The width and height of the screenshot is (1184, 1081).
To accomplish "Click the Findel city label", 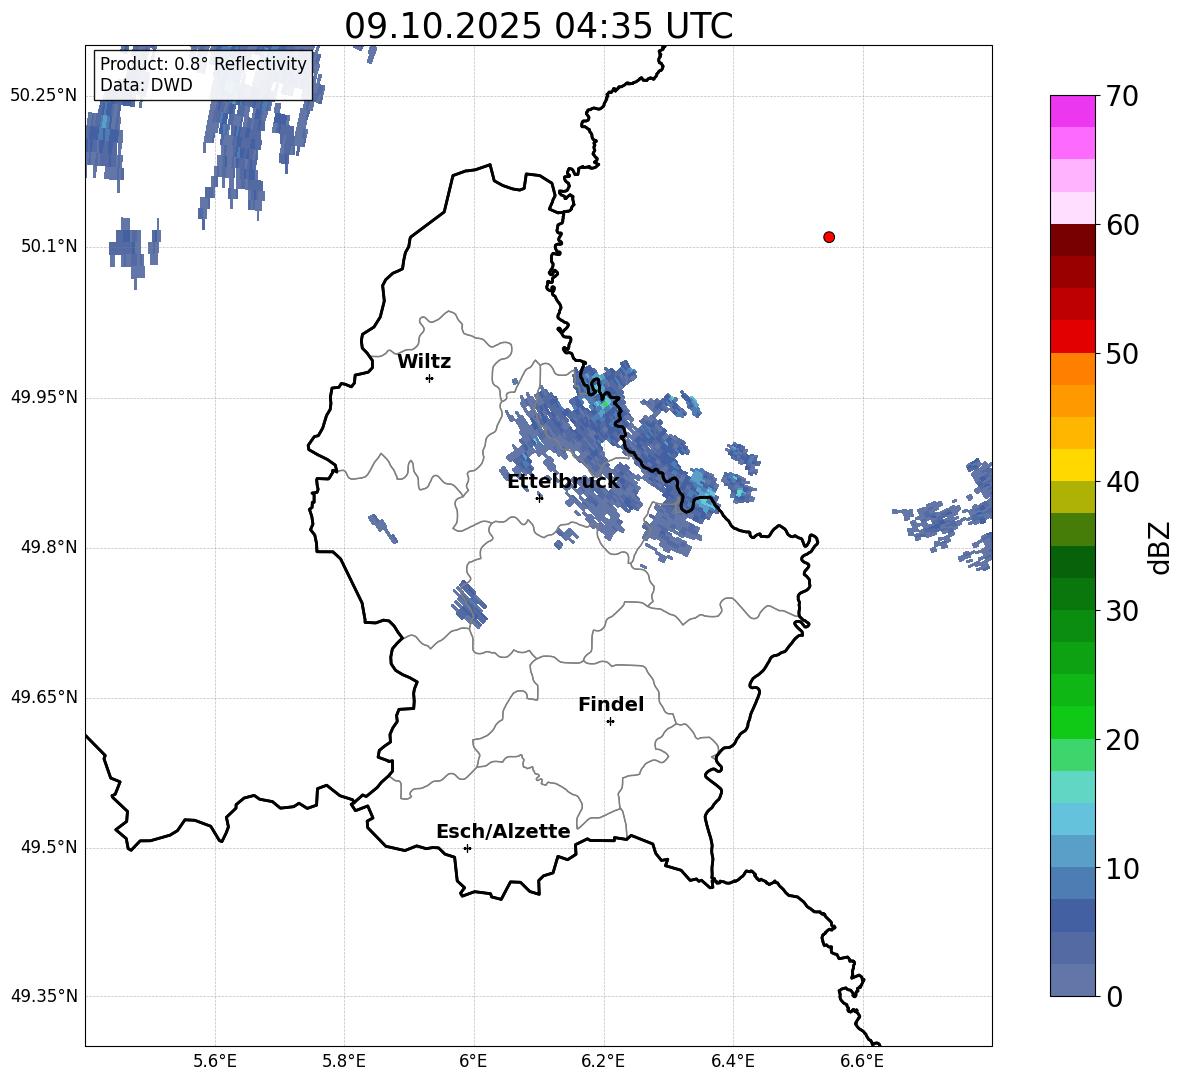I will 611,704.
